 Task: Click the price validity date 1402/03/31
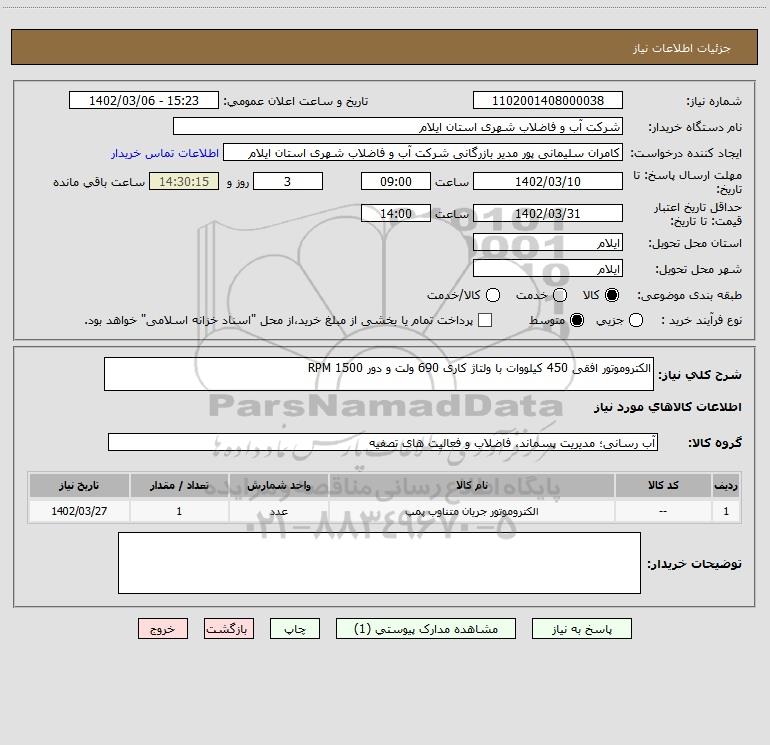[548, 213]
